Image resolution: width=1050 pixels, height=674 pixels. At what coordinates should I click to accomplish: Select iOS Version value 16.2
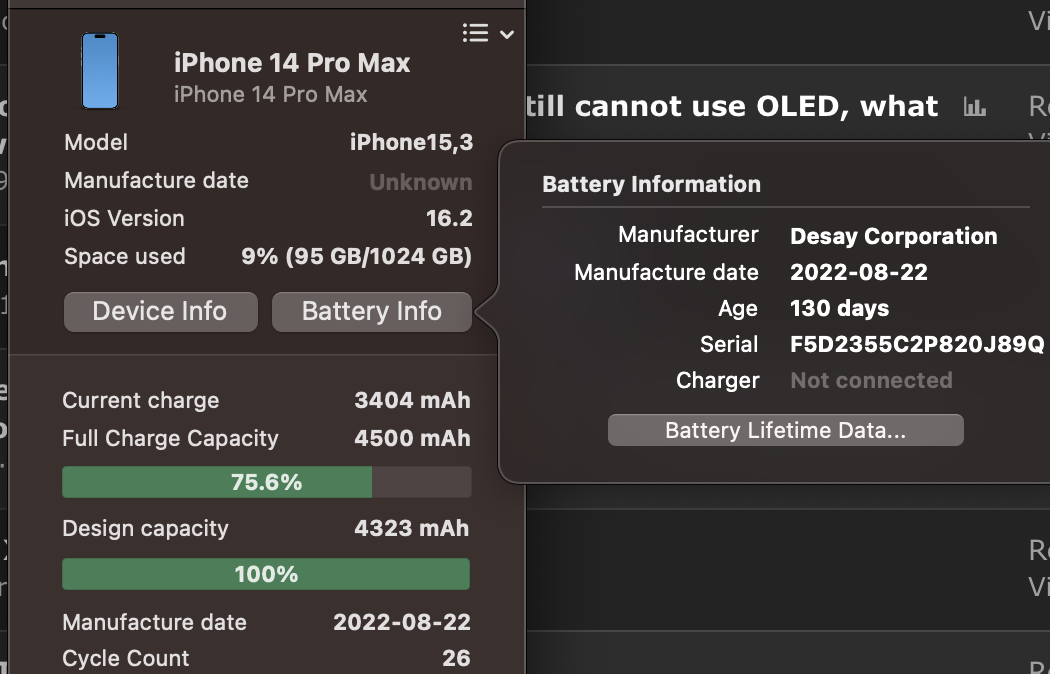449,218
